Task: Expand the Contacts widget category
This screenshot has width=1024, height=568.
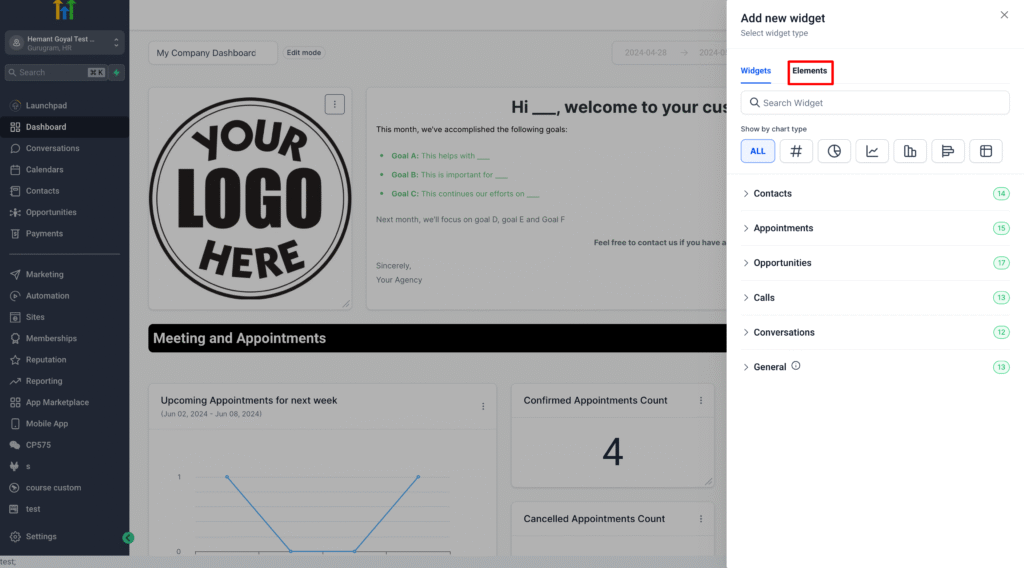Action: [x=772, y=194]
